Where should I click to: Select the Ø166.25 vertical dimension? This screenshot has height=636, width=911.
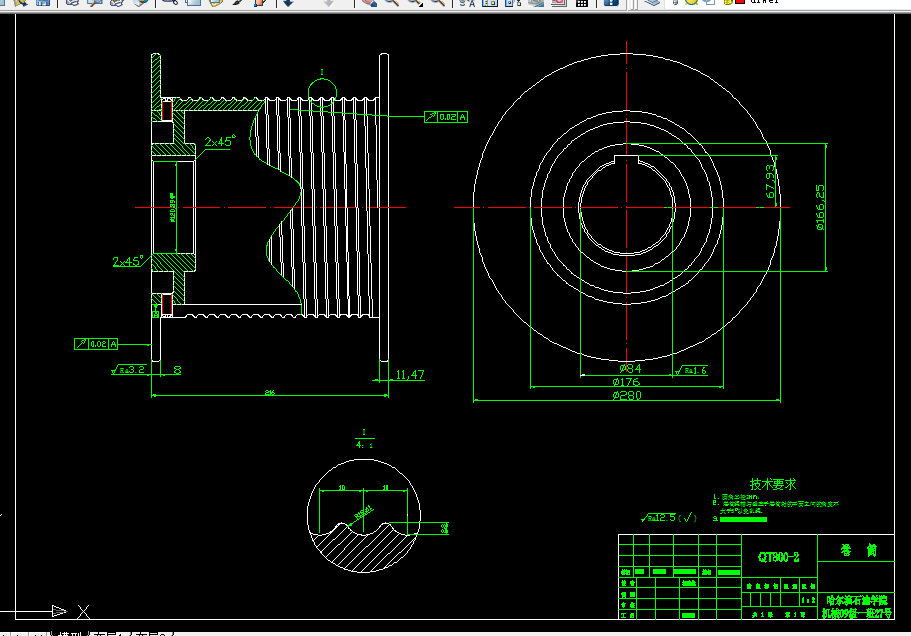[x=820, y=207]
